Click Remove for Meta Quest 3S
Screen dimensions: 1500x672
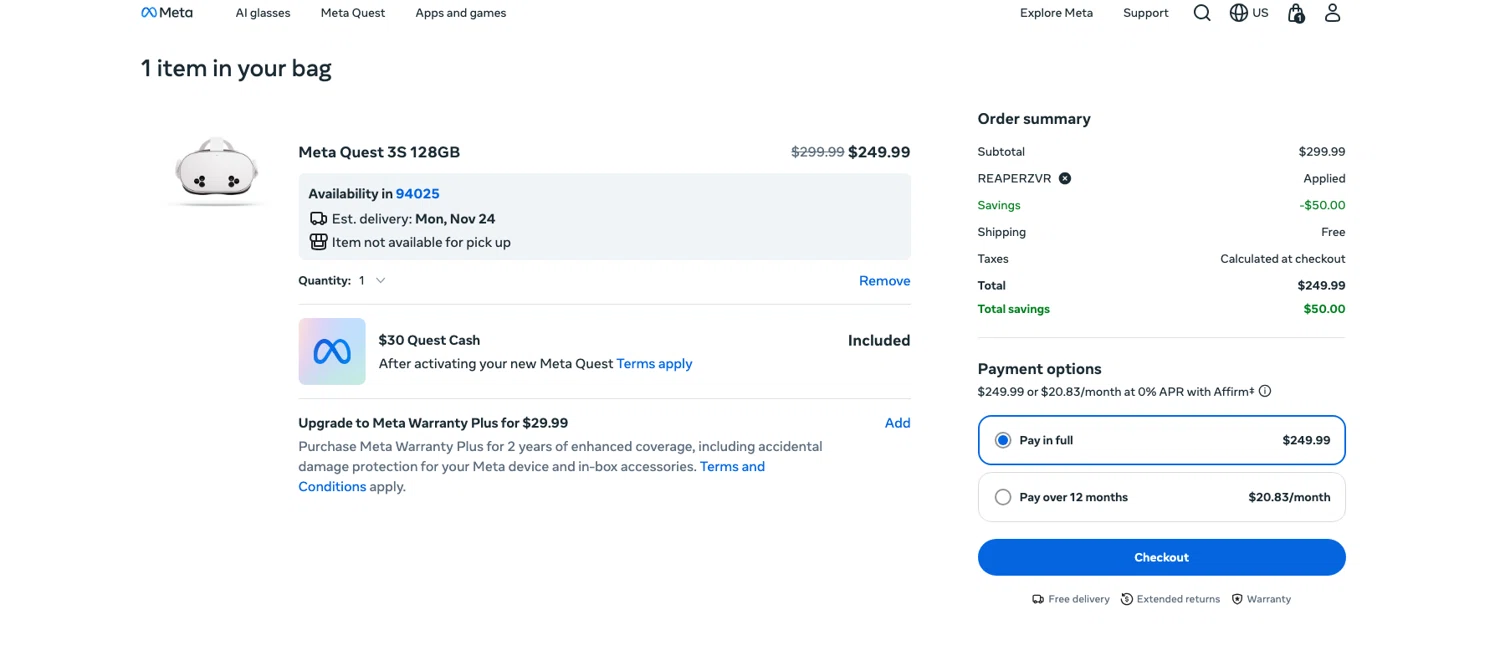tap(884, 281)
